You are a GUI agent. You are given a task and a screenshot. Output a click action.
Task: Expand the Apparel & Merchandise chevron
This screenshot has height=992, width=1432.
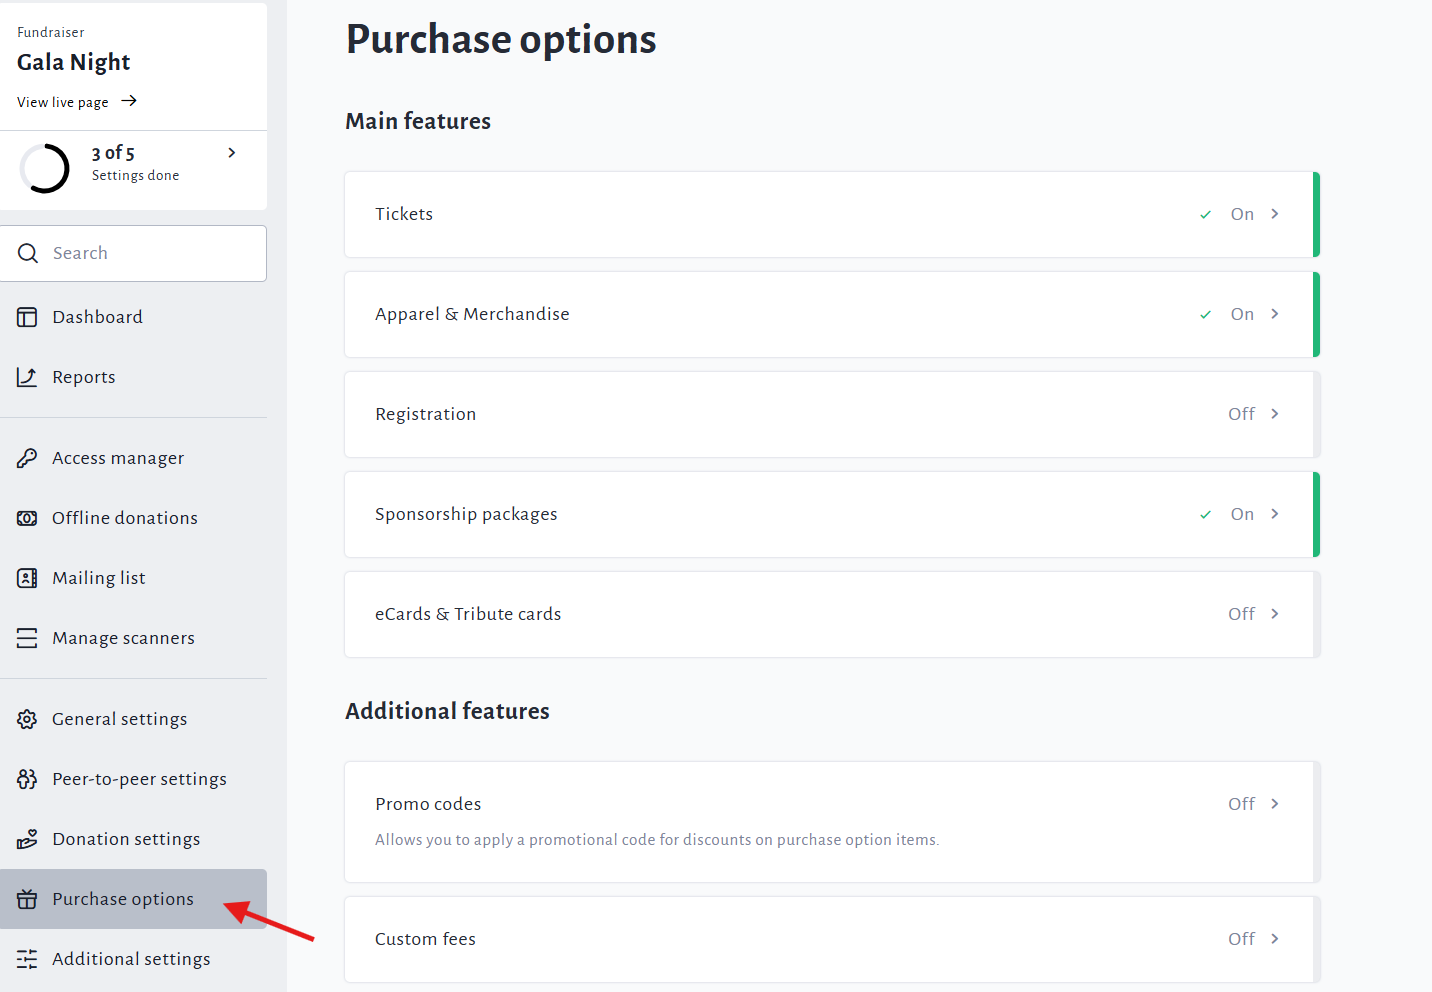(x=1275, y=314)
